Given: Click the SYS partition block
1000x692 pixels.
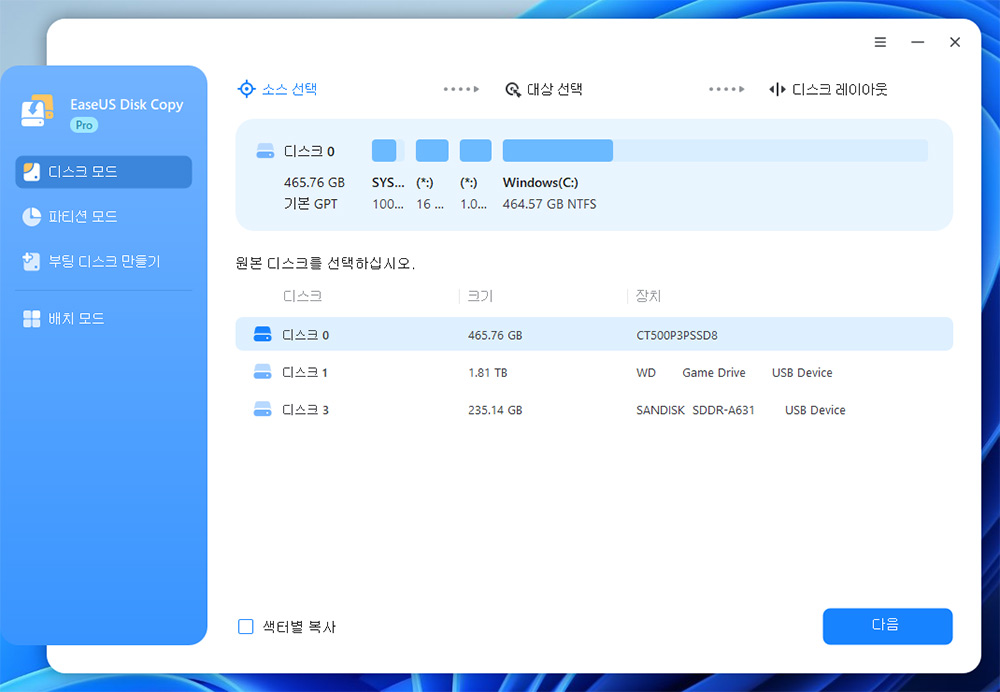Looking at the screenshot, I should [388, 151].
